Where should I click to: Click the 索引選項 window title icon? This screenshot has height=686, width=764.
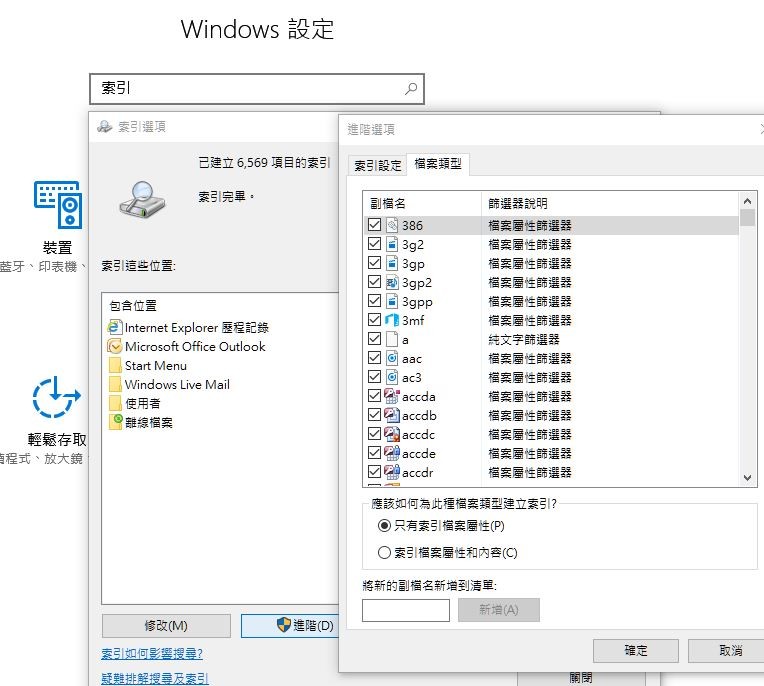[104, 127]
